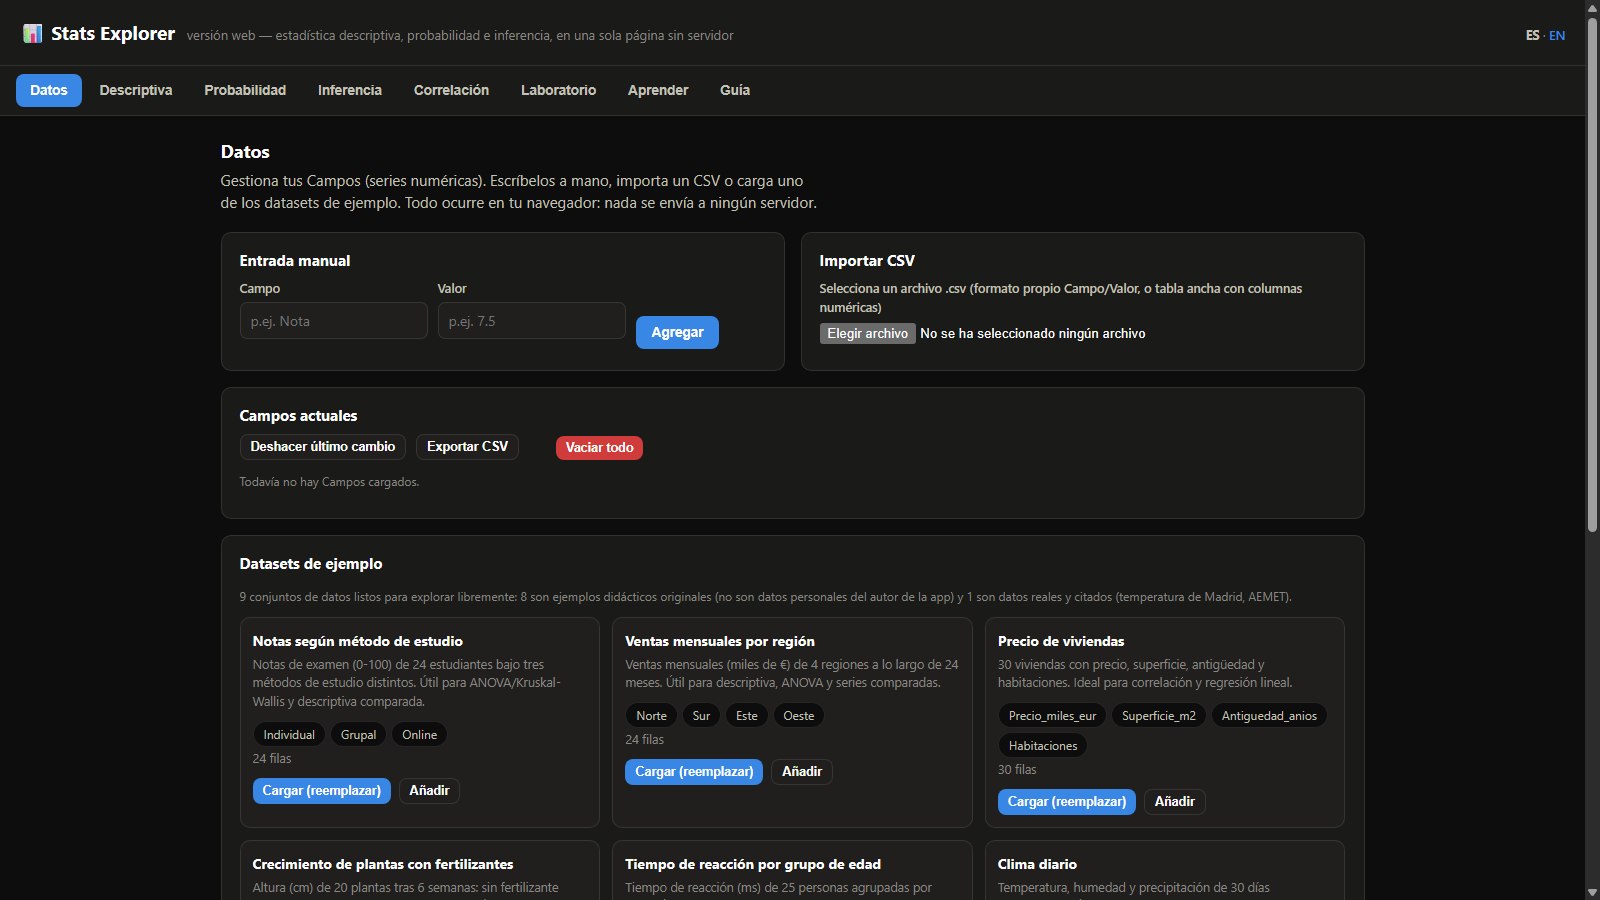
Task: Click the red Vaciar todo button
Action: click(599, 447)
